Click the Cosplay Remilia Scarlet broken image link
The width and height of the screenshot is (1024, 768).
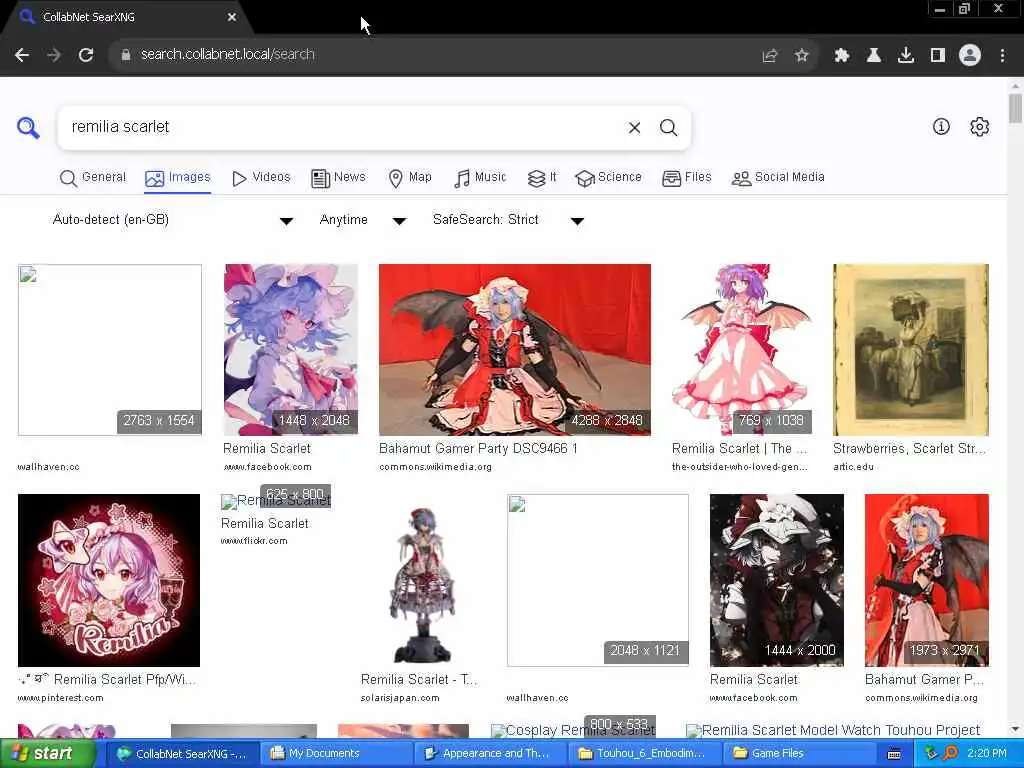(573, 730)
